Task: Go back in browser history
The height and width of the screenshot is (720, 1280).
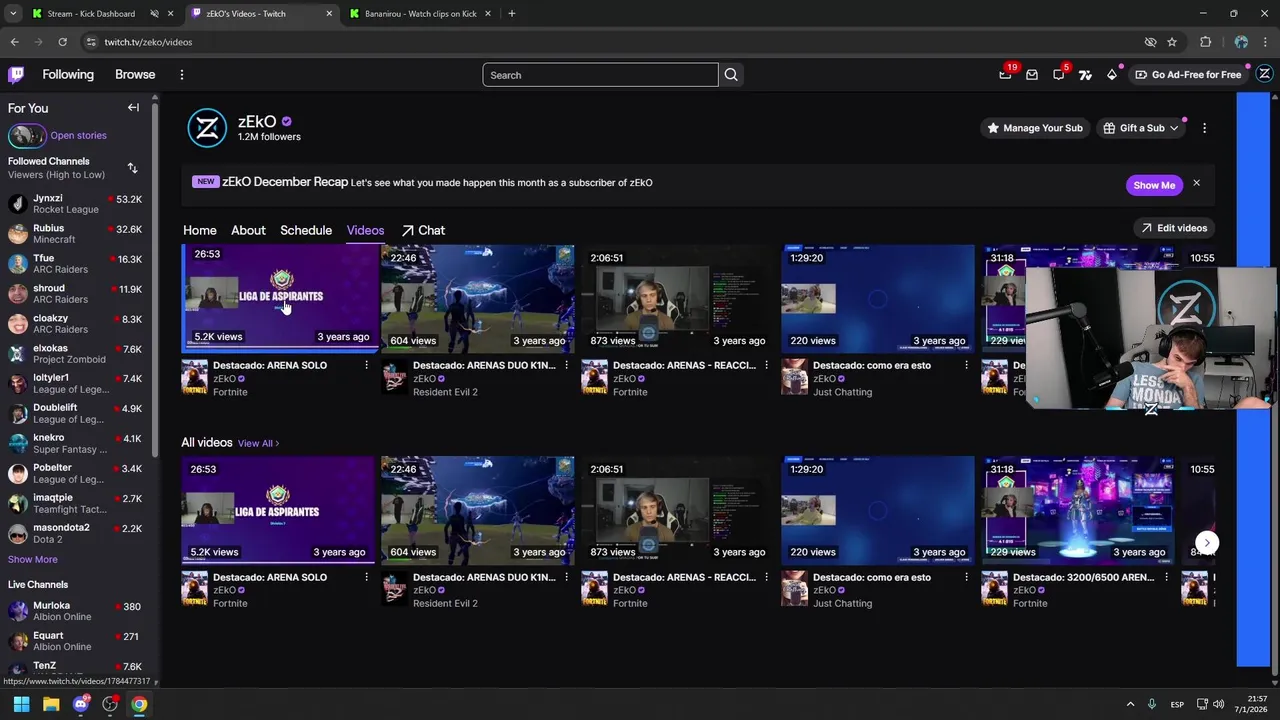Action: (x=14, y=42)
